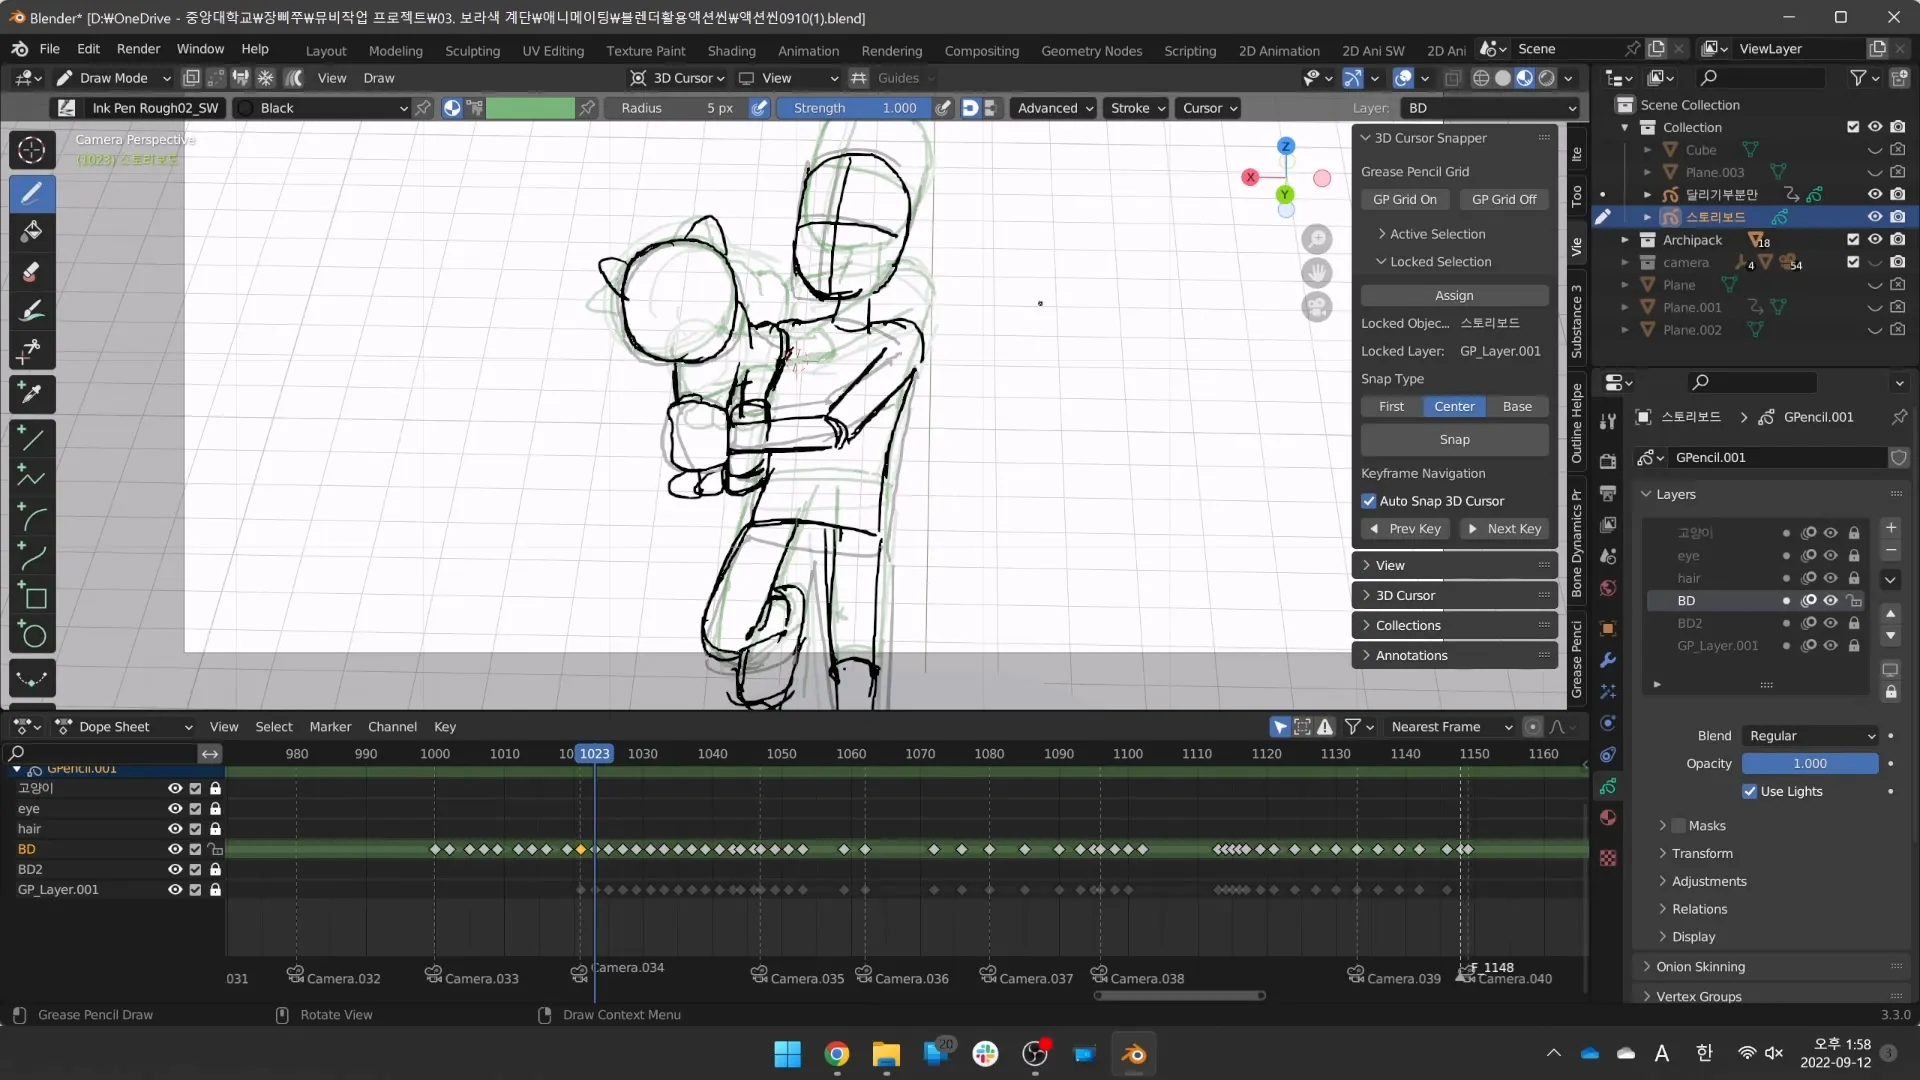
Task: Switch to the Sculpting workspace tab
Action: (472, 50)
